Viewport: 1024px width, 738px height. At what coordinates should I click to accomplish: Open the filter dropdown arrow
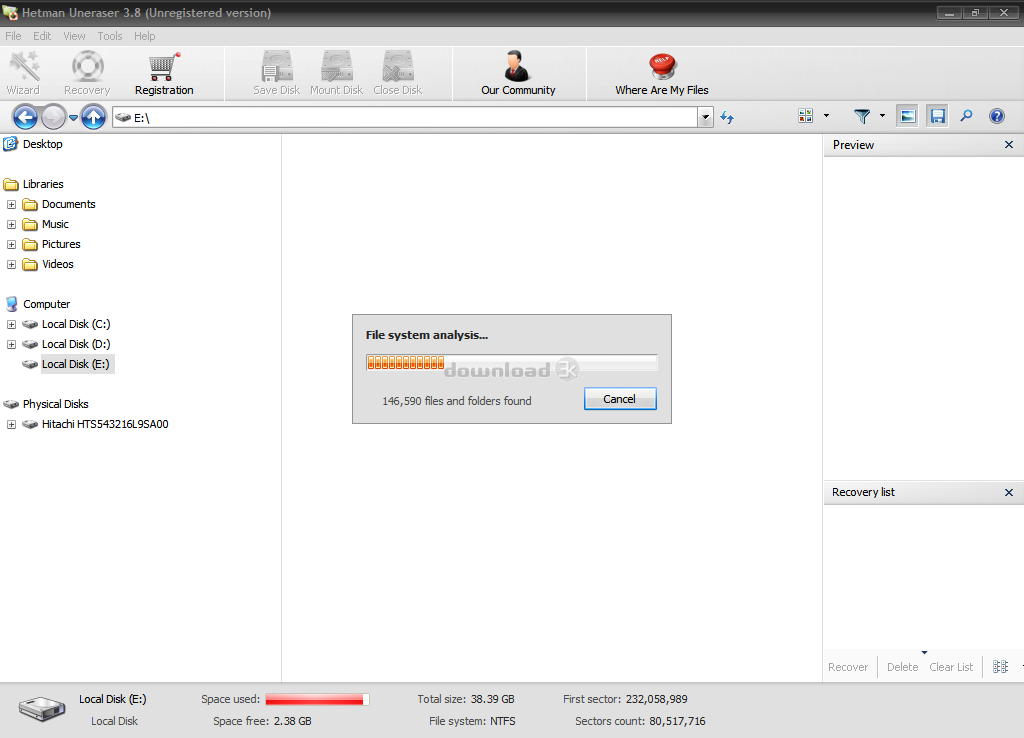coord(882,116)
